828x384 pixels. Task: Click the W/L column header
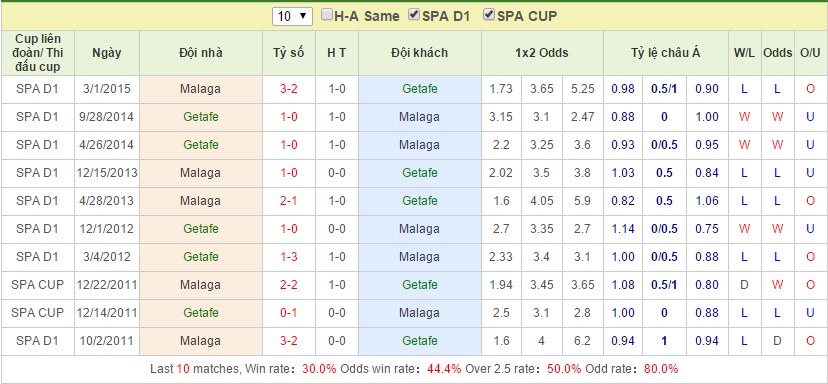point(744,53)
